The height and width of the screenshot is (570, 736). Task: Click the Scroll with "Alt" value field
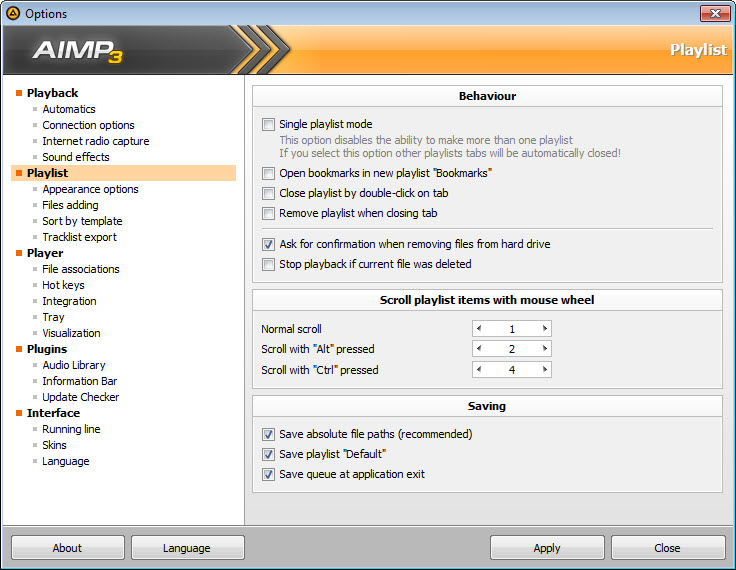[x=512, y=349]
